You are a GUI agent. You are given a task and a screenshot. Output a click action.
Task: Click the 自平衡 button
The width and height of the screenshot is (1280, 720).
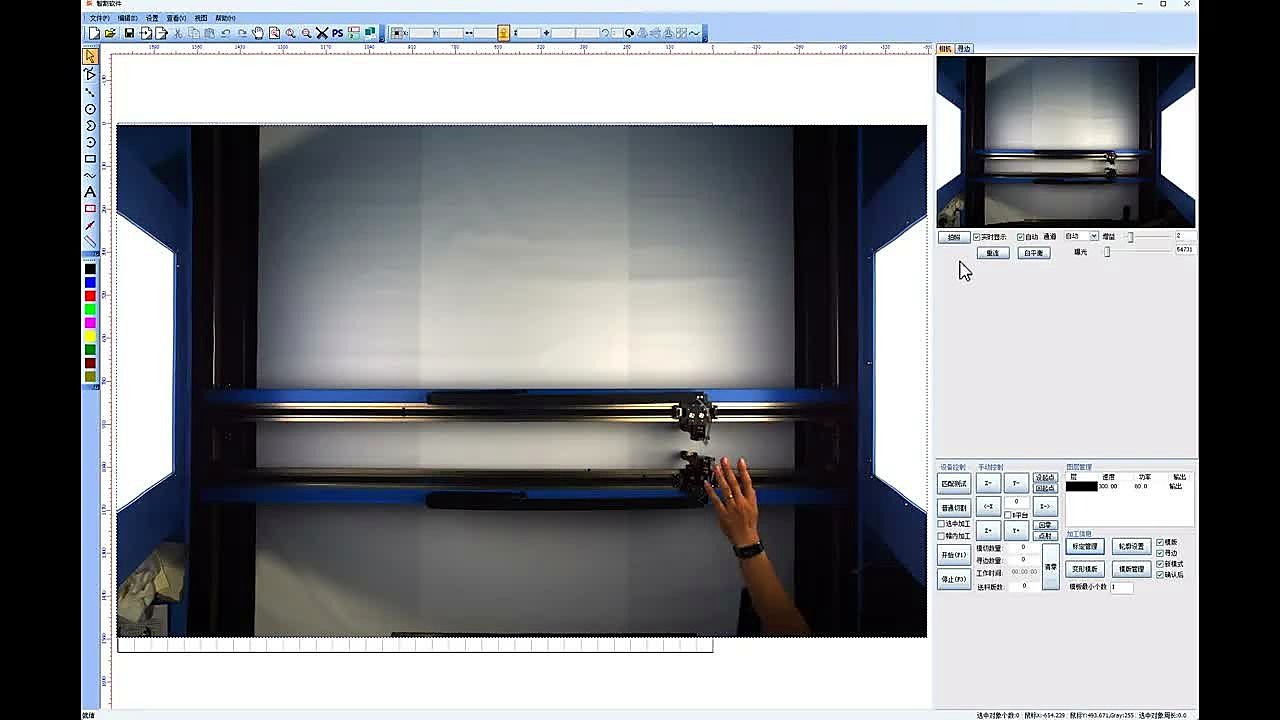(1033, 253)
